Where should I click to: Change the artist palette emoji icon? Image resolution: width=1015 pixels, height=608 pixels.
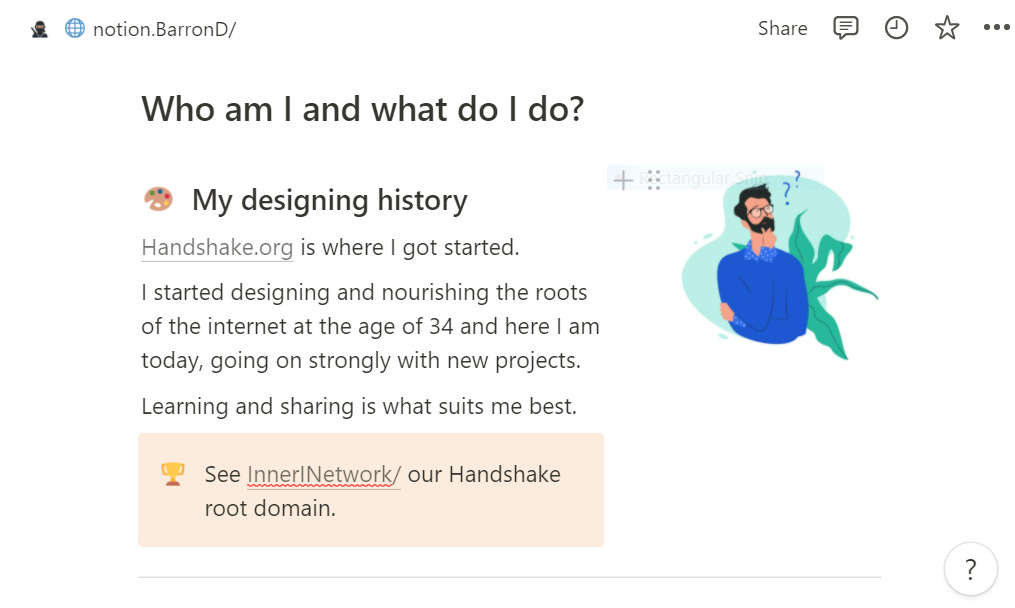pyautogui.click(x=159, y=199)
